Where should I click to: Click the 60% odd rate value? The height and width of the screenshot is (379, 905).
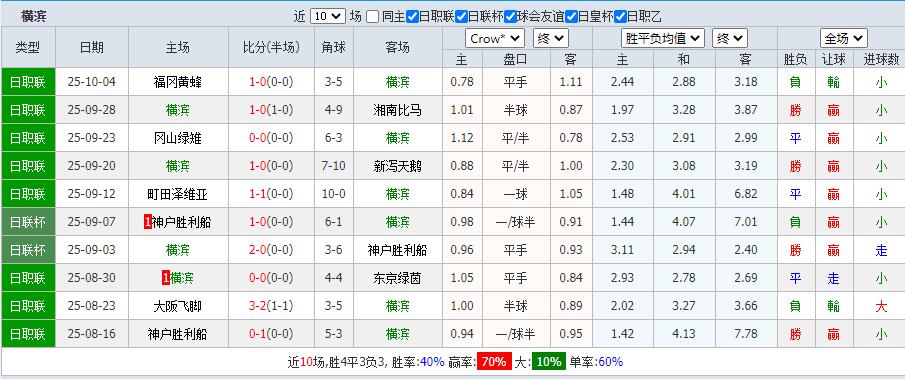click(611, 362)
